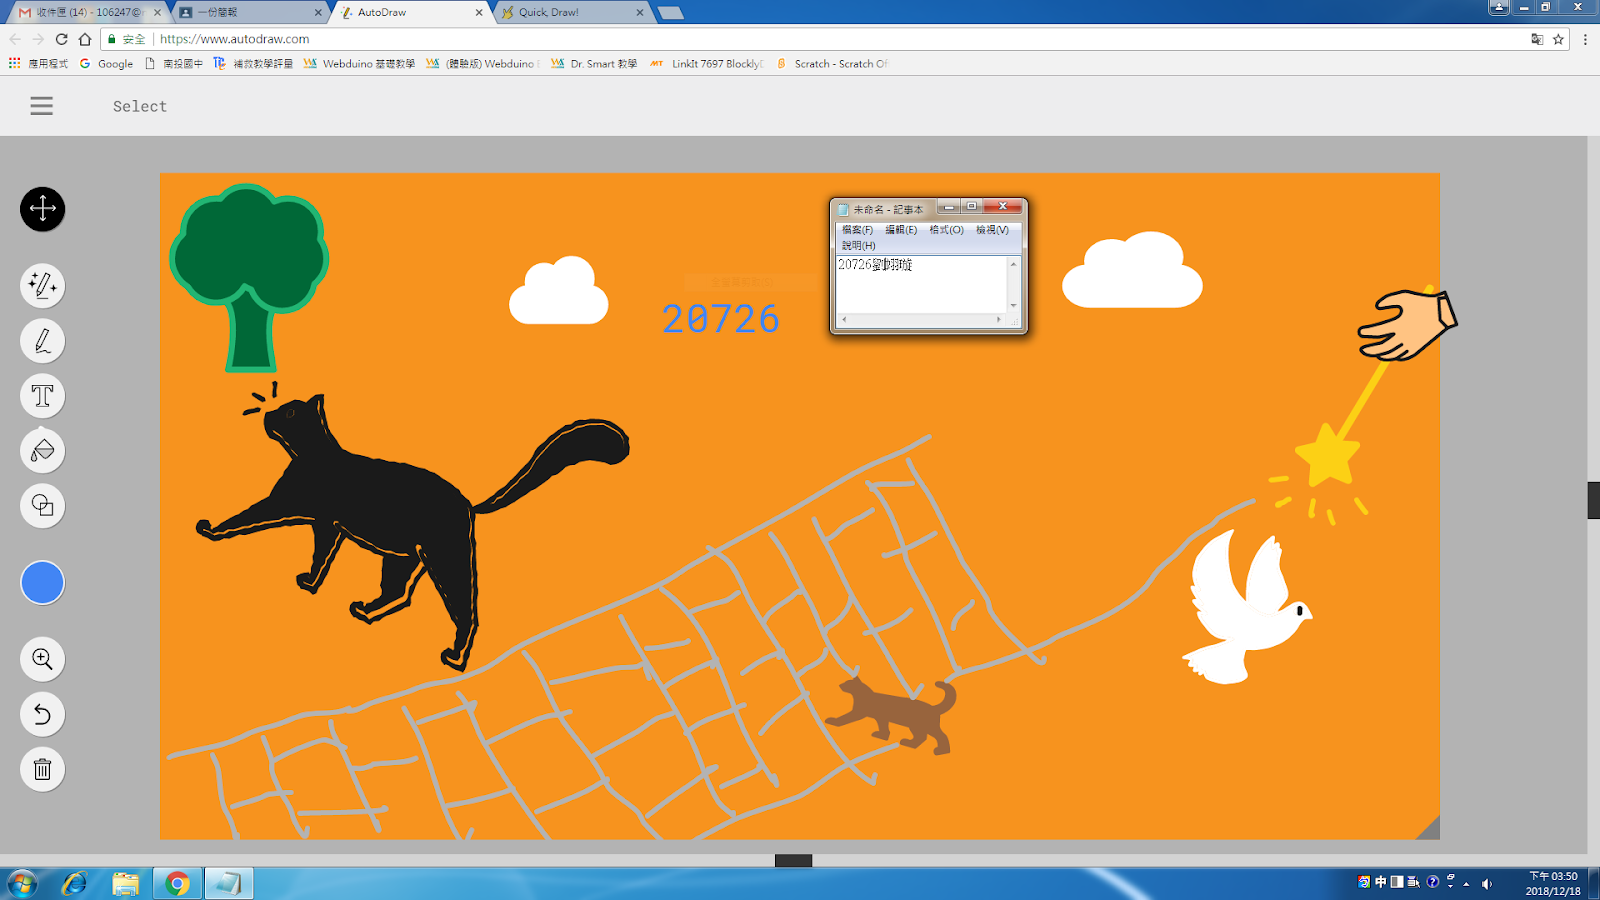Open Notepad 說明(H) menu
The width and height of the screenshot is (1600, 900).
pyautogui.click(x=858, y=245)
